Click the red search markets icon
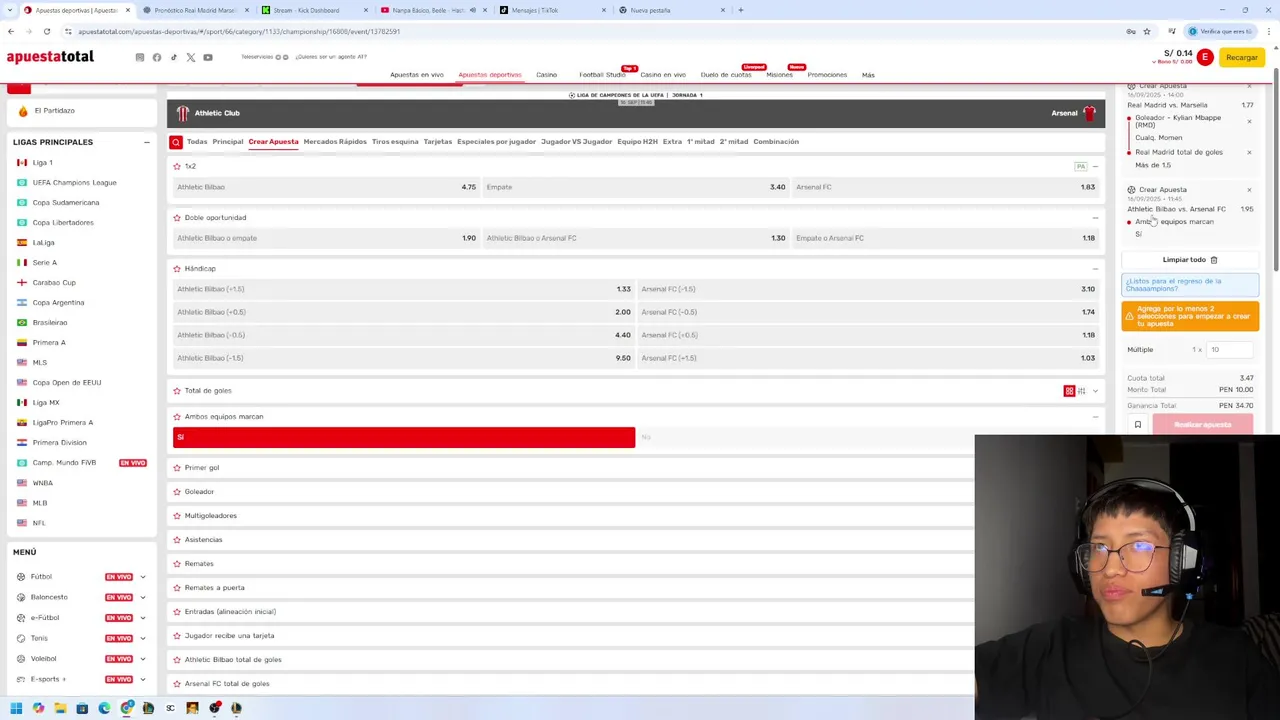Screen dimensions: 1280x720 (x=176, y=142)
